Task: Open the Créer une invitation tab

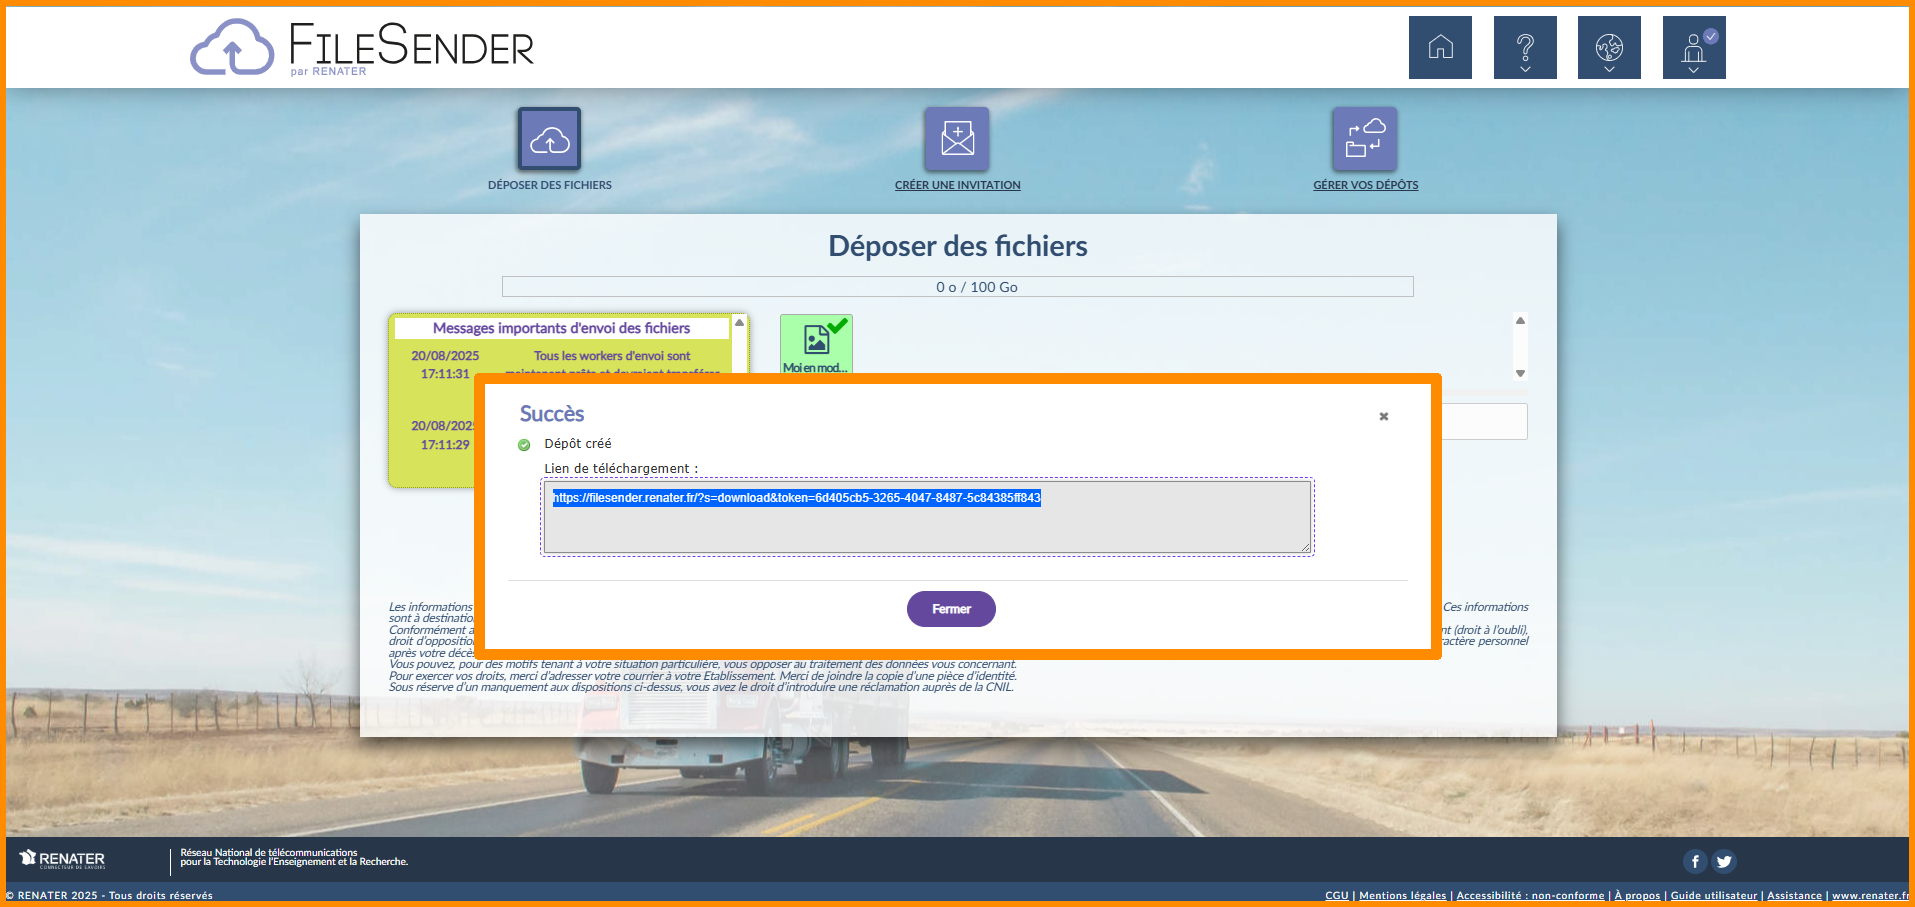Action: (x=957, y=185)
